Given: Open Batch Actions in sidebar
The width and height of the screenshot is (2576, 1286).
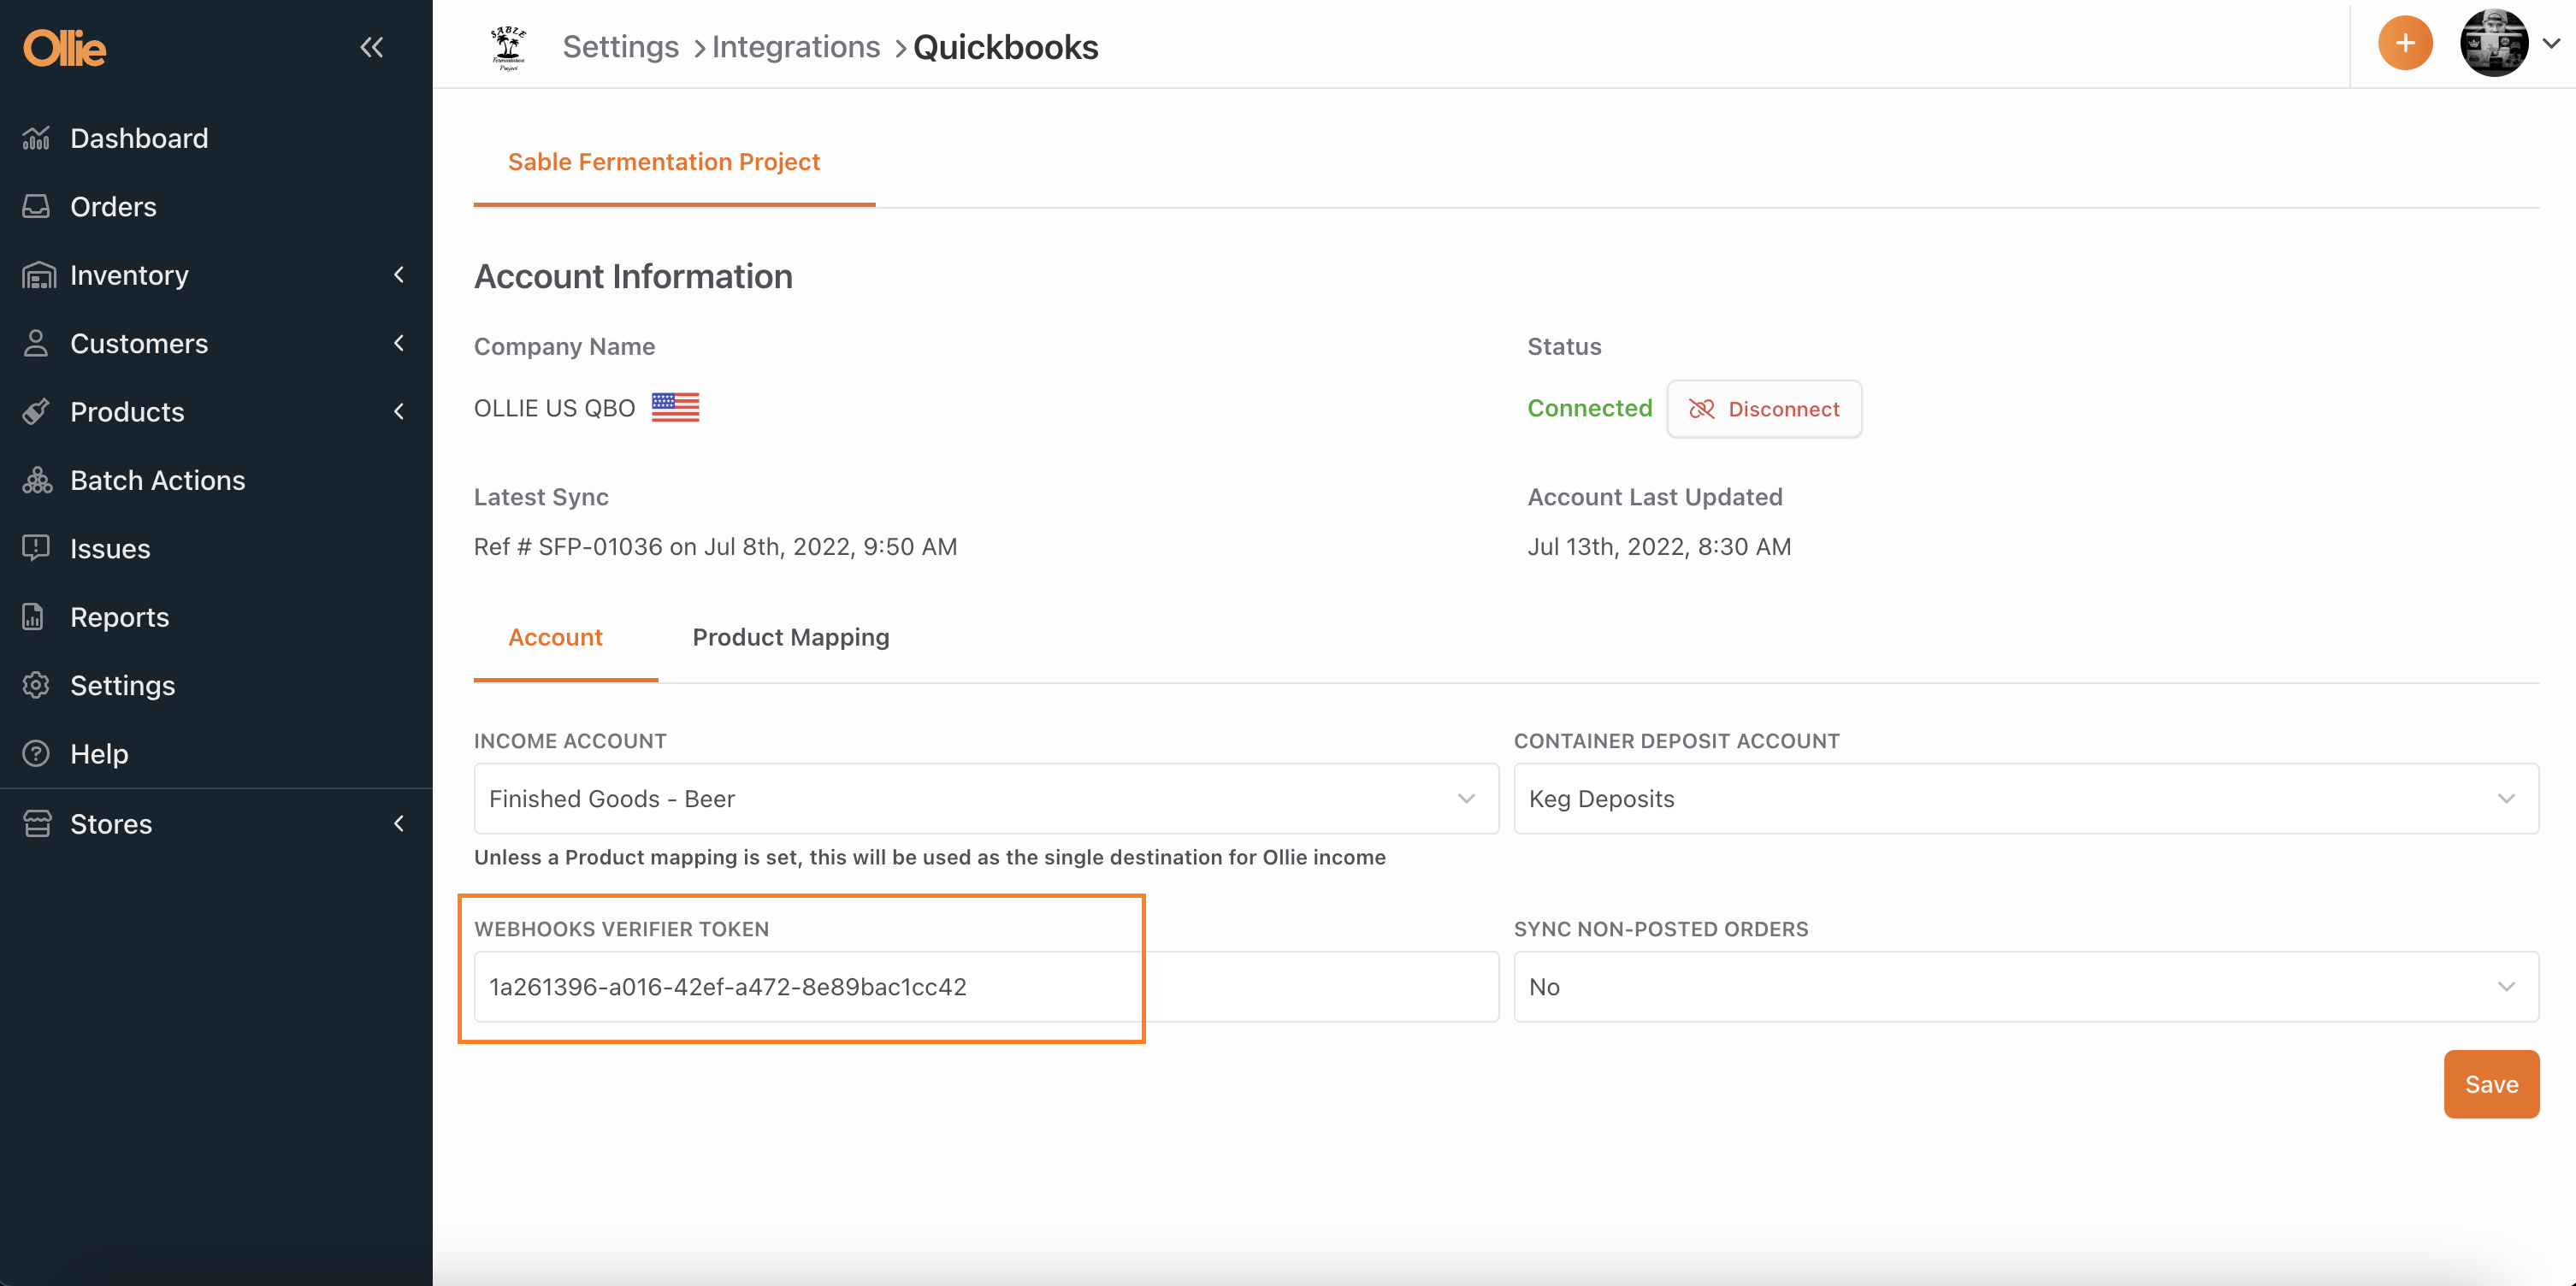Looking at the screenshot, I should (157, 480).
